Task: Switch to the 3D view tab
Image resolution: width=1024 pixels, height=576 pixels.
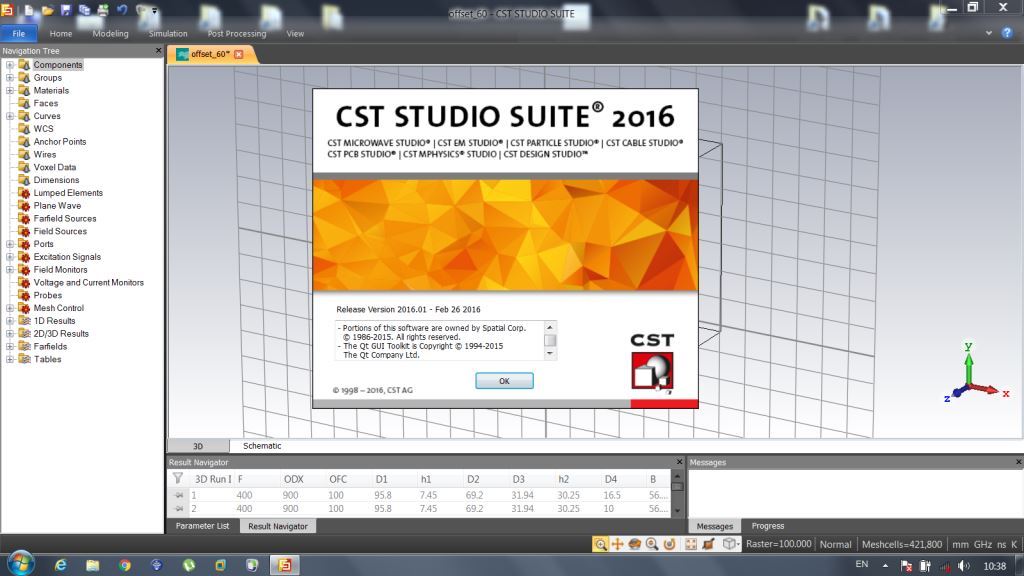Action: point(198,446)
